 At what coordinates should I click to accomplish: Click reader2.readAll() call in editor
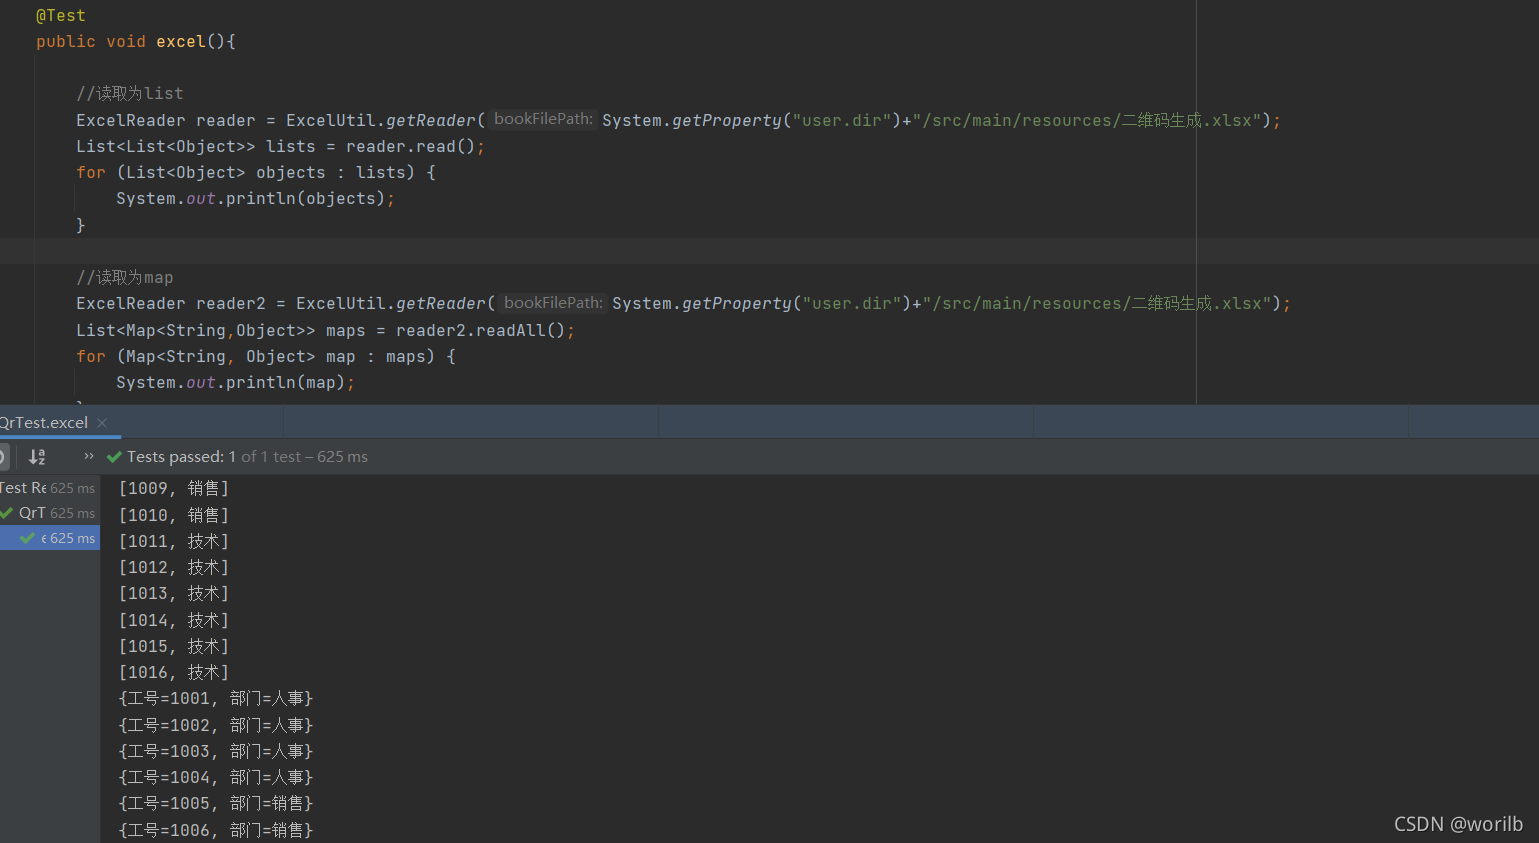click(x=481, y=331)
